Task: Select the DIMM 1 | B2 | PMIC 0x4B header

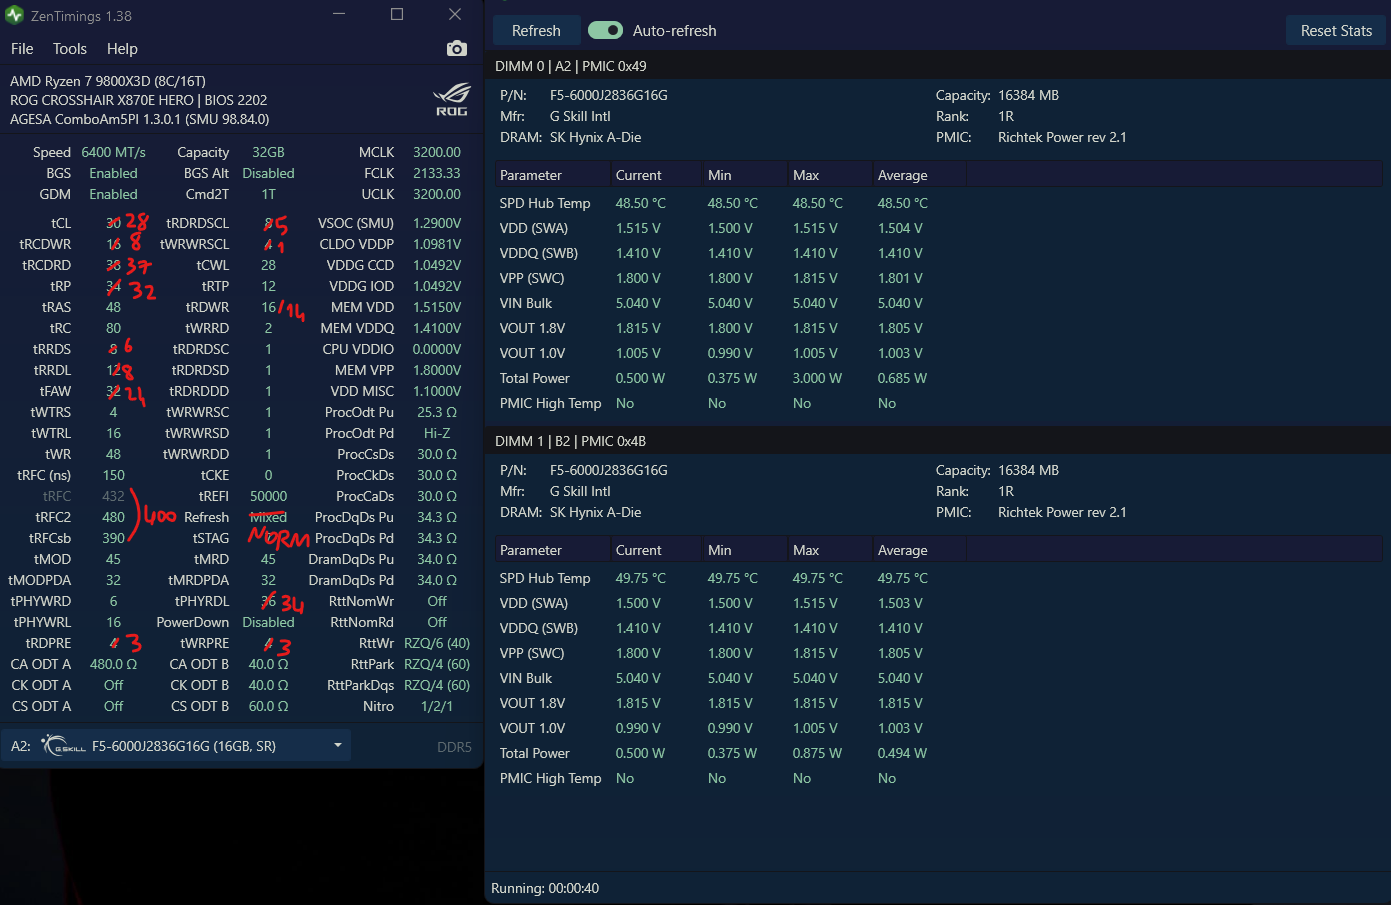Action: click(570, 441)
